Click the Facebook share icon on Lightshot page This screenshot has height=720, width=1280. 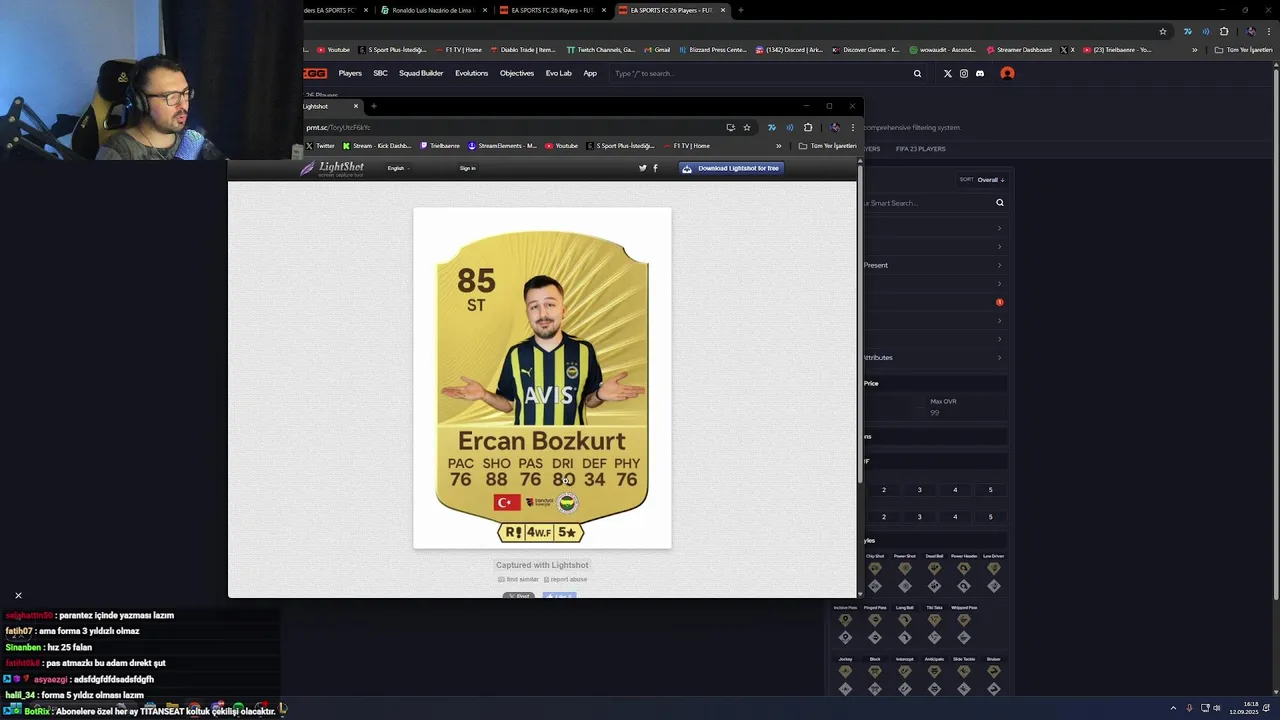pos(655,168)
